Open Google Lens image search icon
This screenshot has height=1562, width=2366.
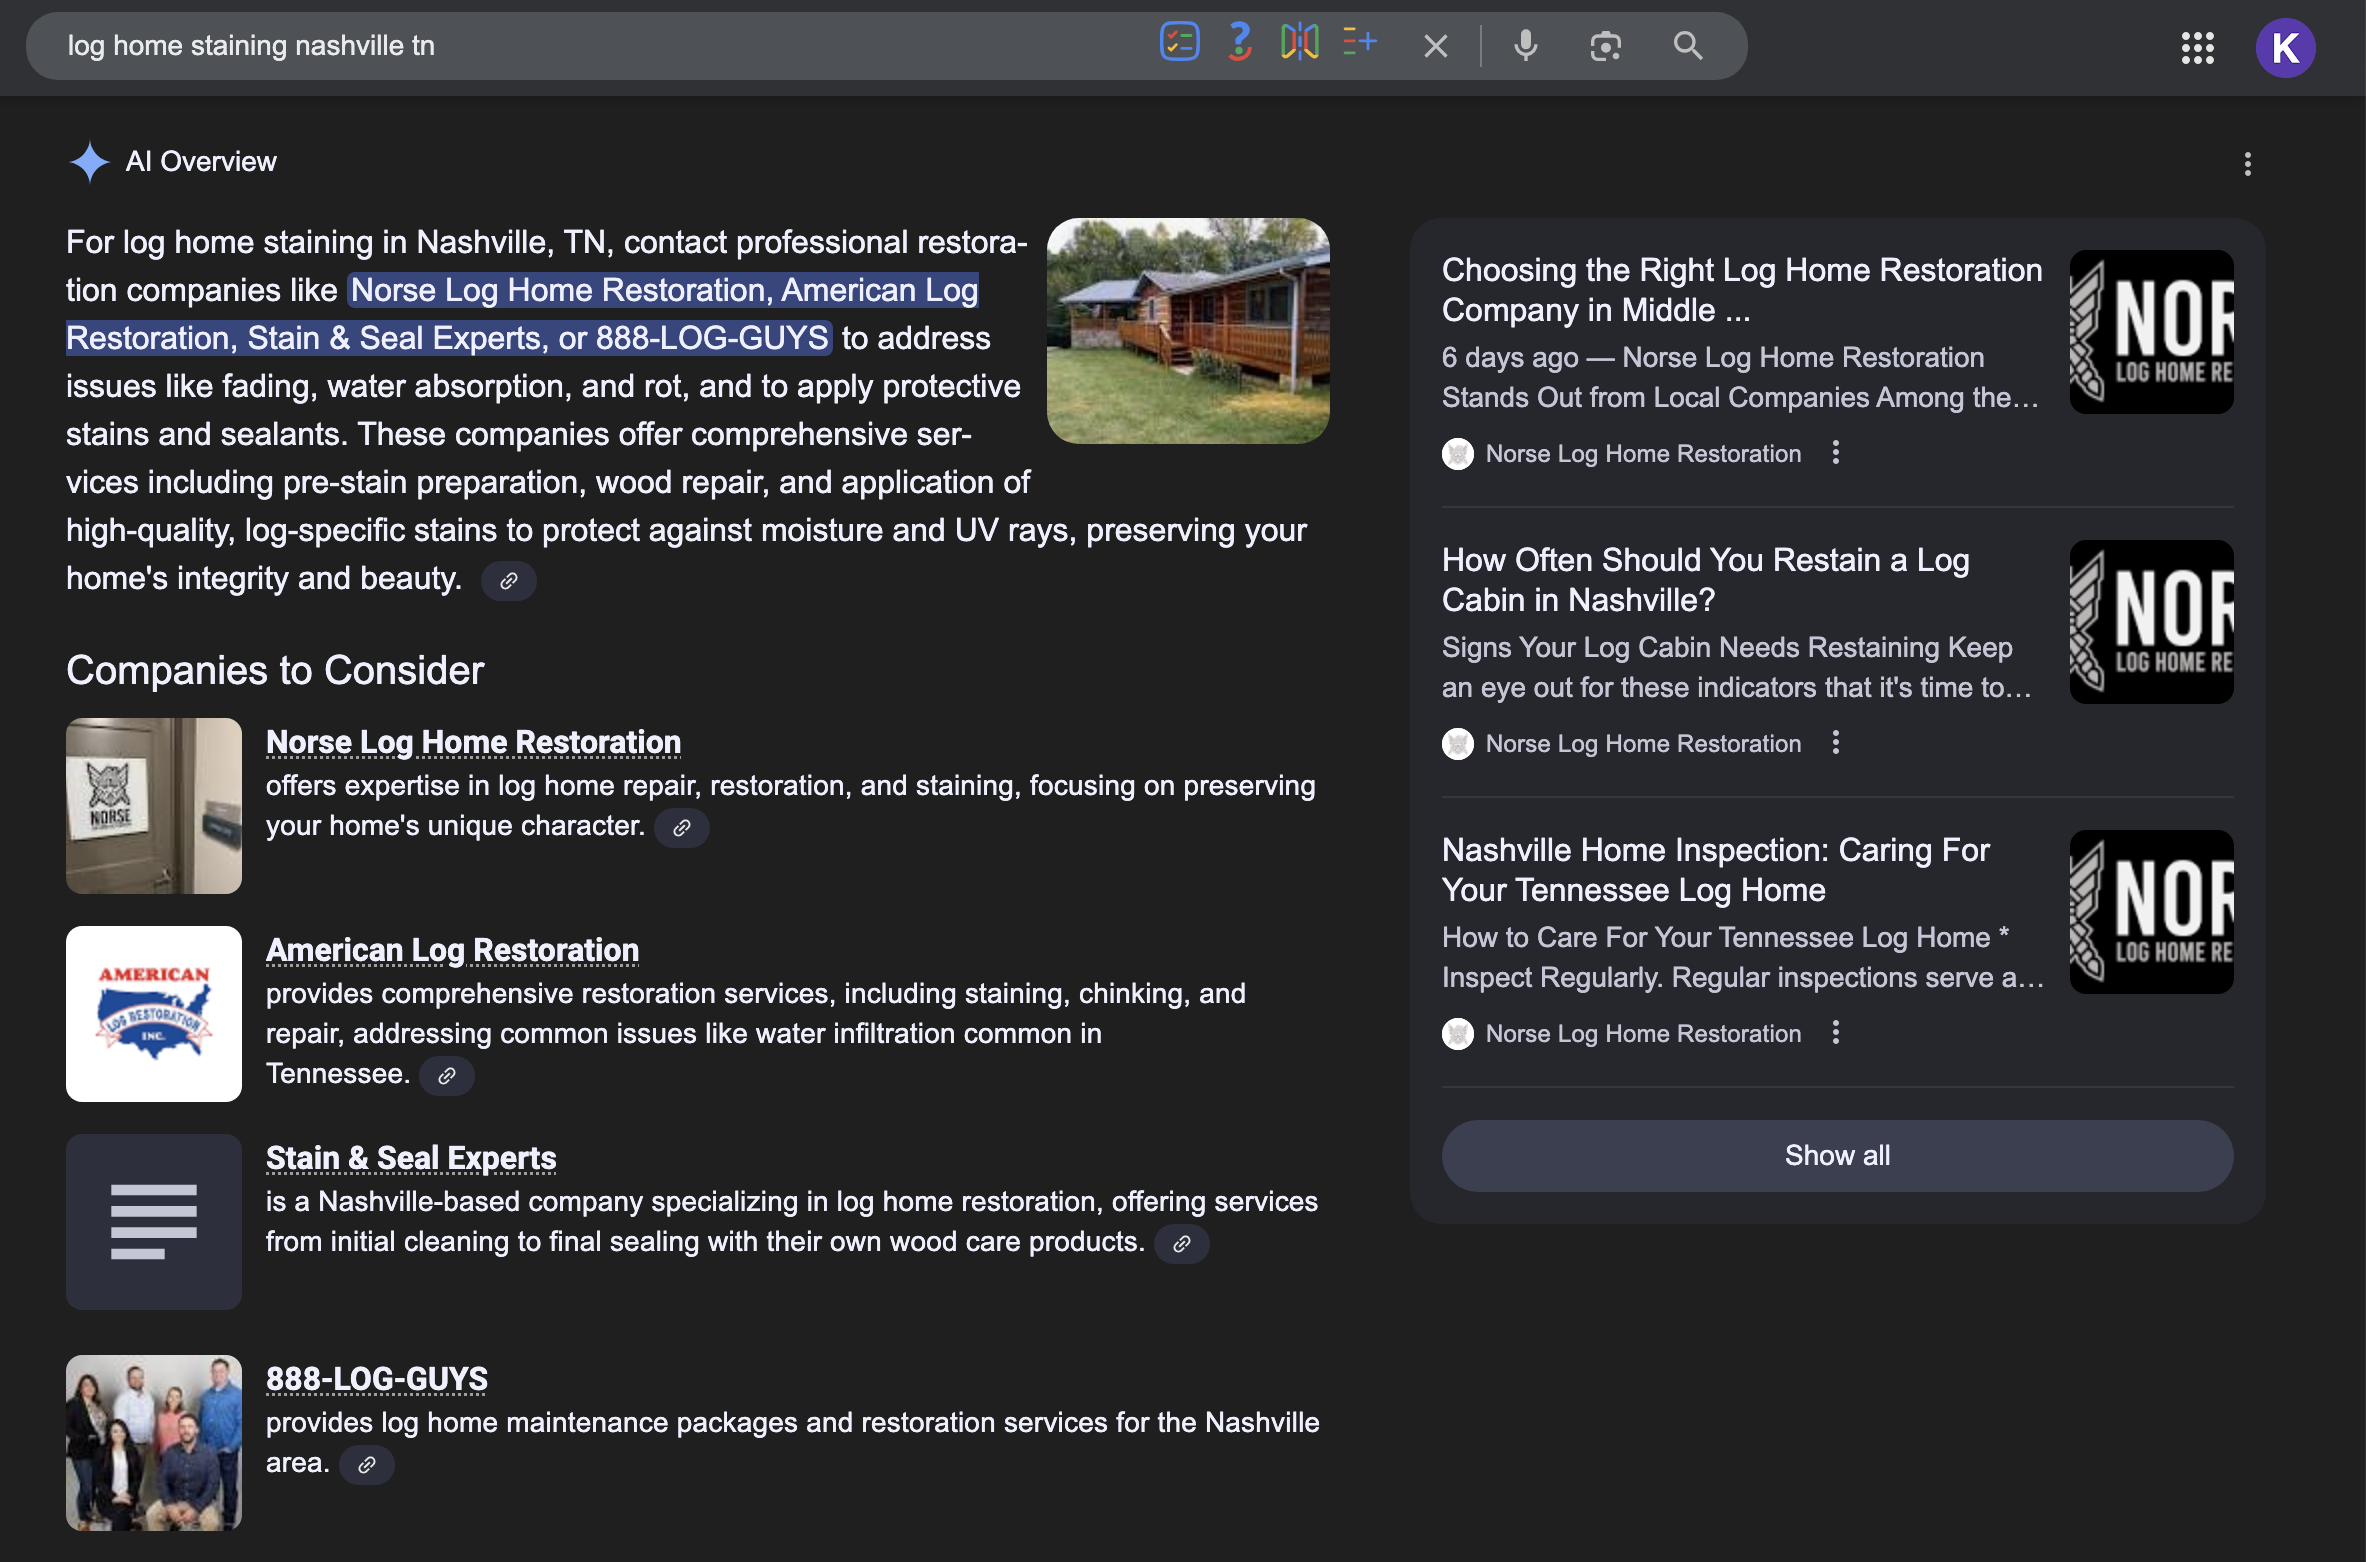[x=1605, y=46]
